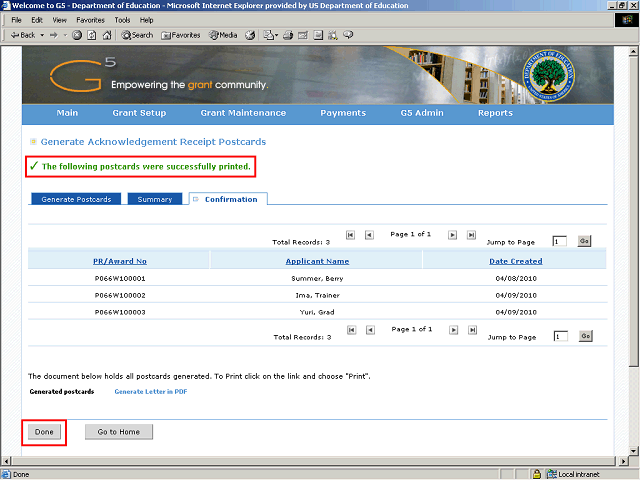Image resolution: width=640 pixels, height=480 pixels.
Task: Click the top first-page pager icon
Action: coord(350,235)
